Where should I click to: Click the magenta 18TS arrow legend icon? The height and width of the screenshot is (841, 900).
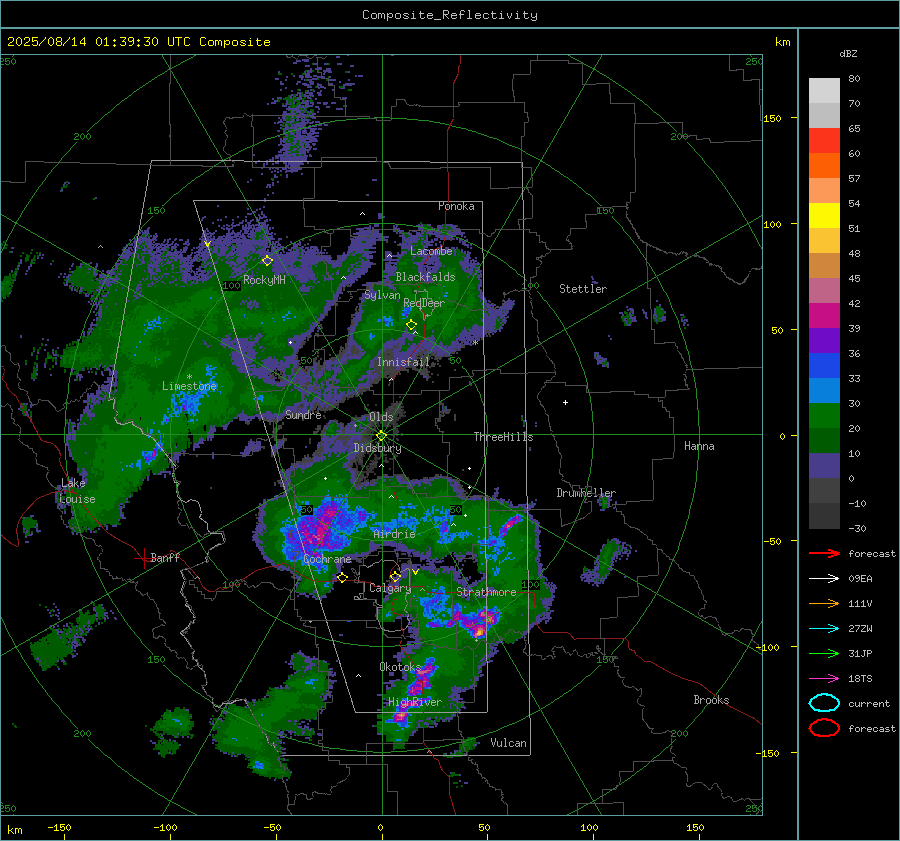[x=824, y=679]
